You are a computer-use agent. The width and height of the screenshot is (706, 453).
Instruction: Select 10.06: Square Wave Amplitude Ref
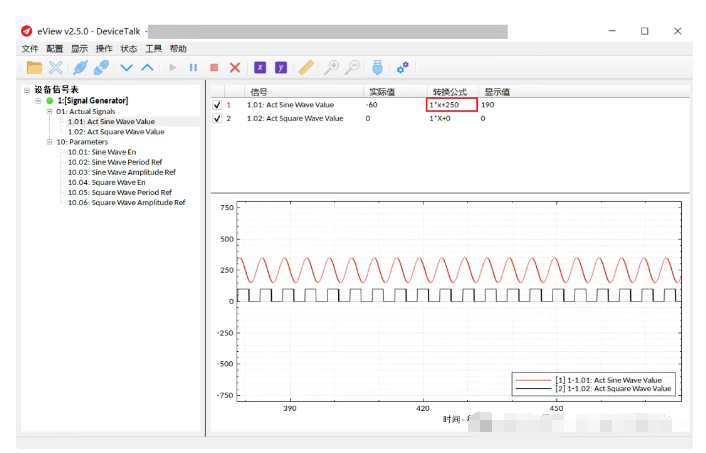[127, 203]
